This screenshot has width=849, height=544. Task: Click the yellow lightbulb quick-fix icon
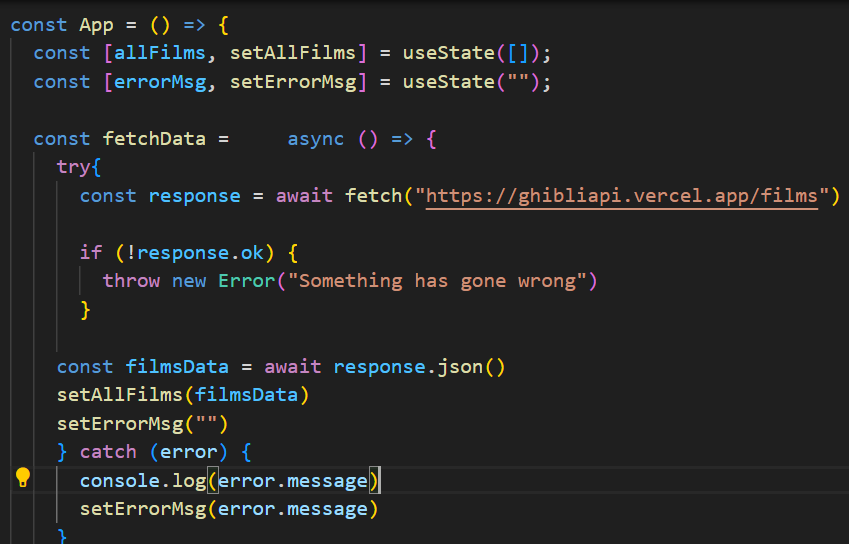click(23, 477)
